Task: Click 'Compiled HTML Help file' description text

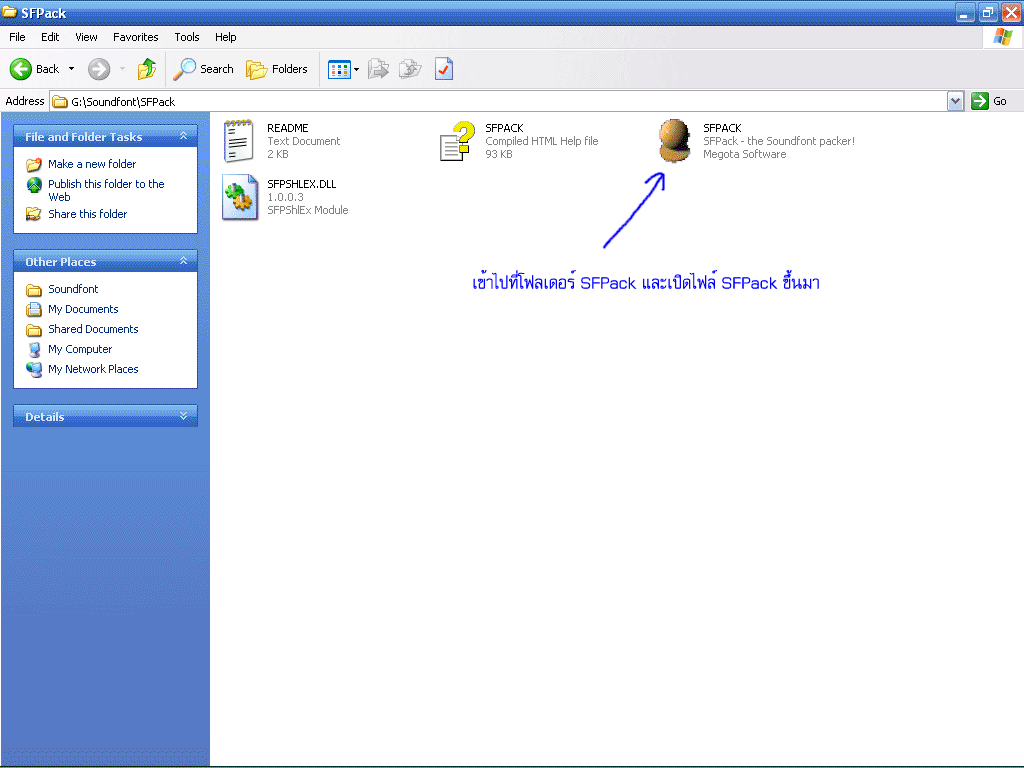Action: point(541,141)
